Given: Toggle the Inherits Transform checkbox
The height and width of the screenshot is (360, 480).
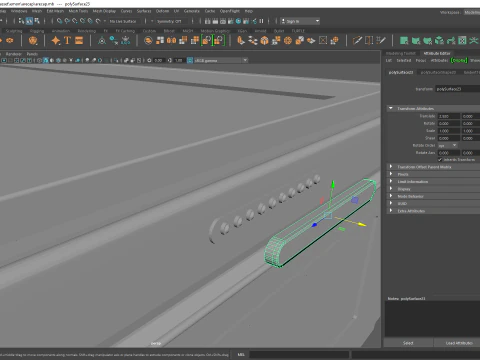Looking at the screenshot, I should coord(440,160).
